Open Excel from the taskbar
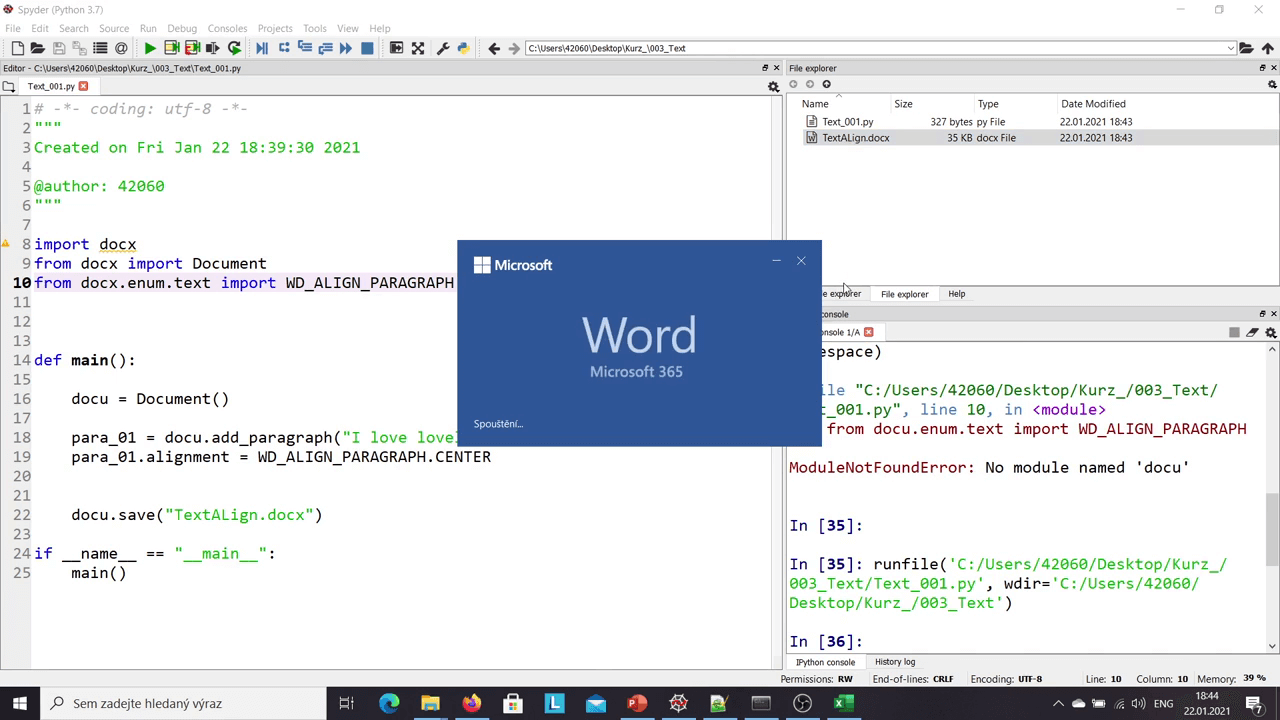1280x720 pixels. pos(843,703)
